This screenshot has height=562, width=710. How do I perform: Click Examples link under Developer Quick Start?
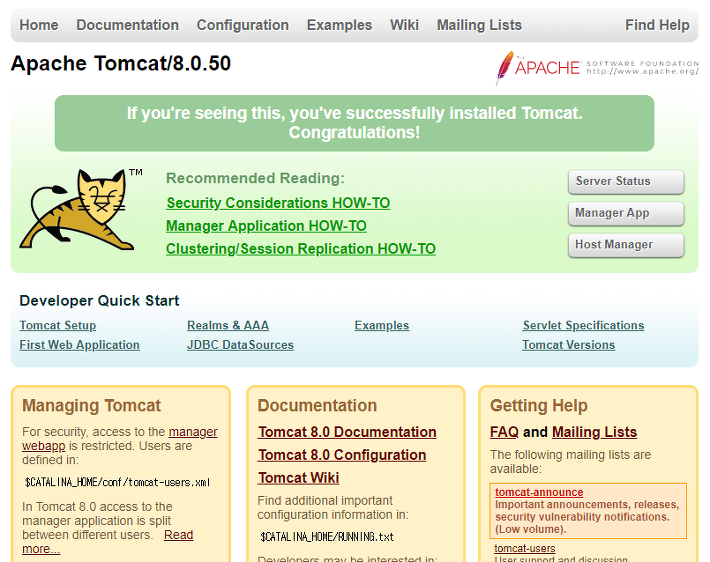pos(382,326)
